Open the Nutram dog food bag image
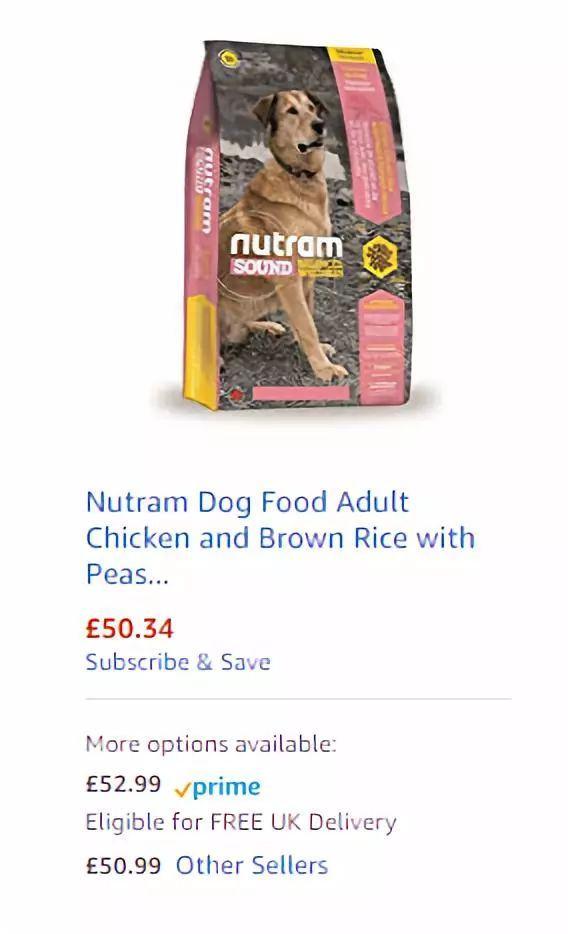This screenshot has width=568, height=934. [297, 225]
